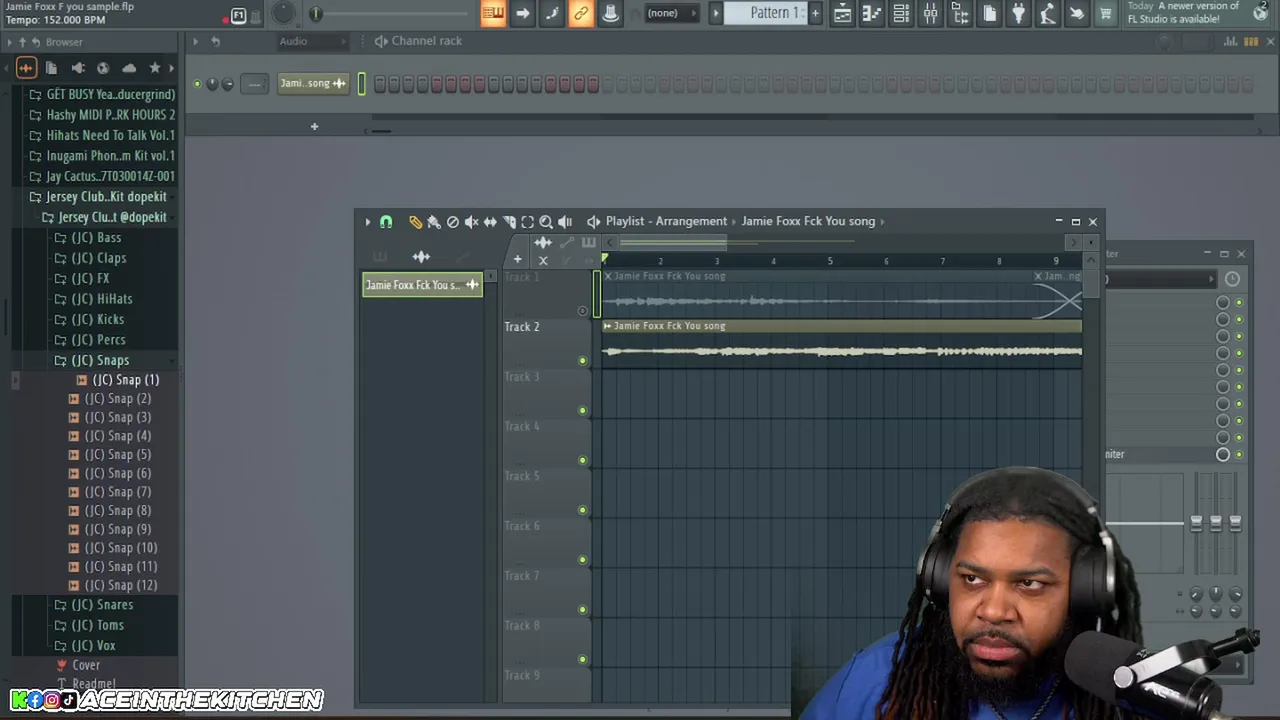
Task: Click the audio waveform icon in picker panel
Action: (x=421, y=257)
